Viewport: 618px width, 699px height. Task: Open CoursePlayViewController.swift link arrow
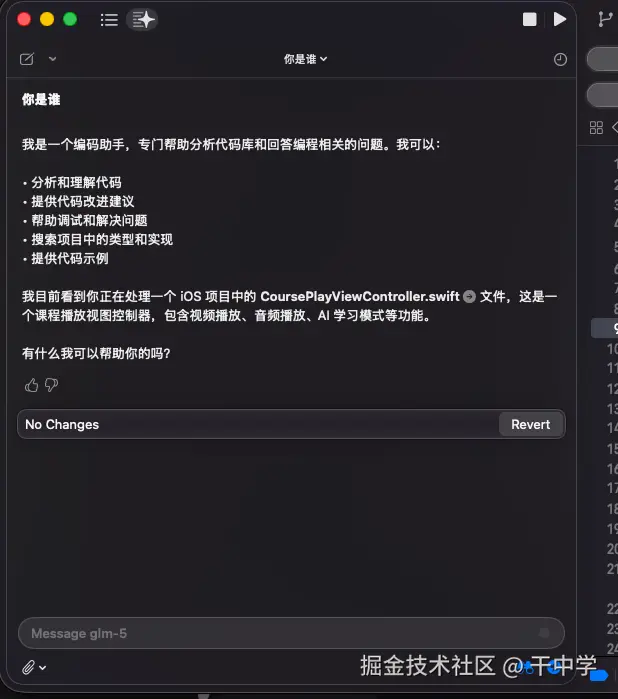(469, 296)
